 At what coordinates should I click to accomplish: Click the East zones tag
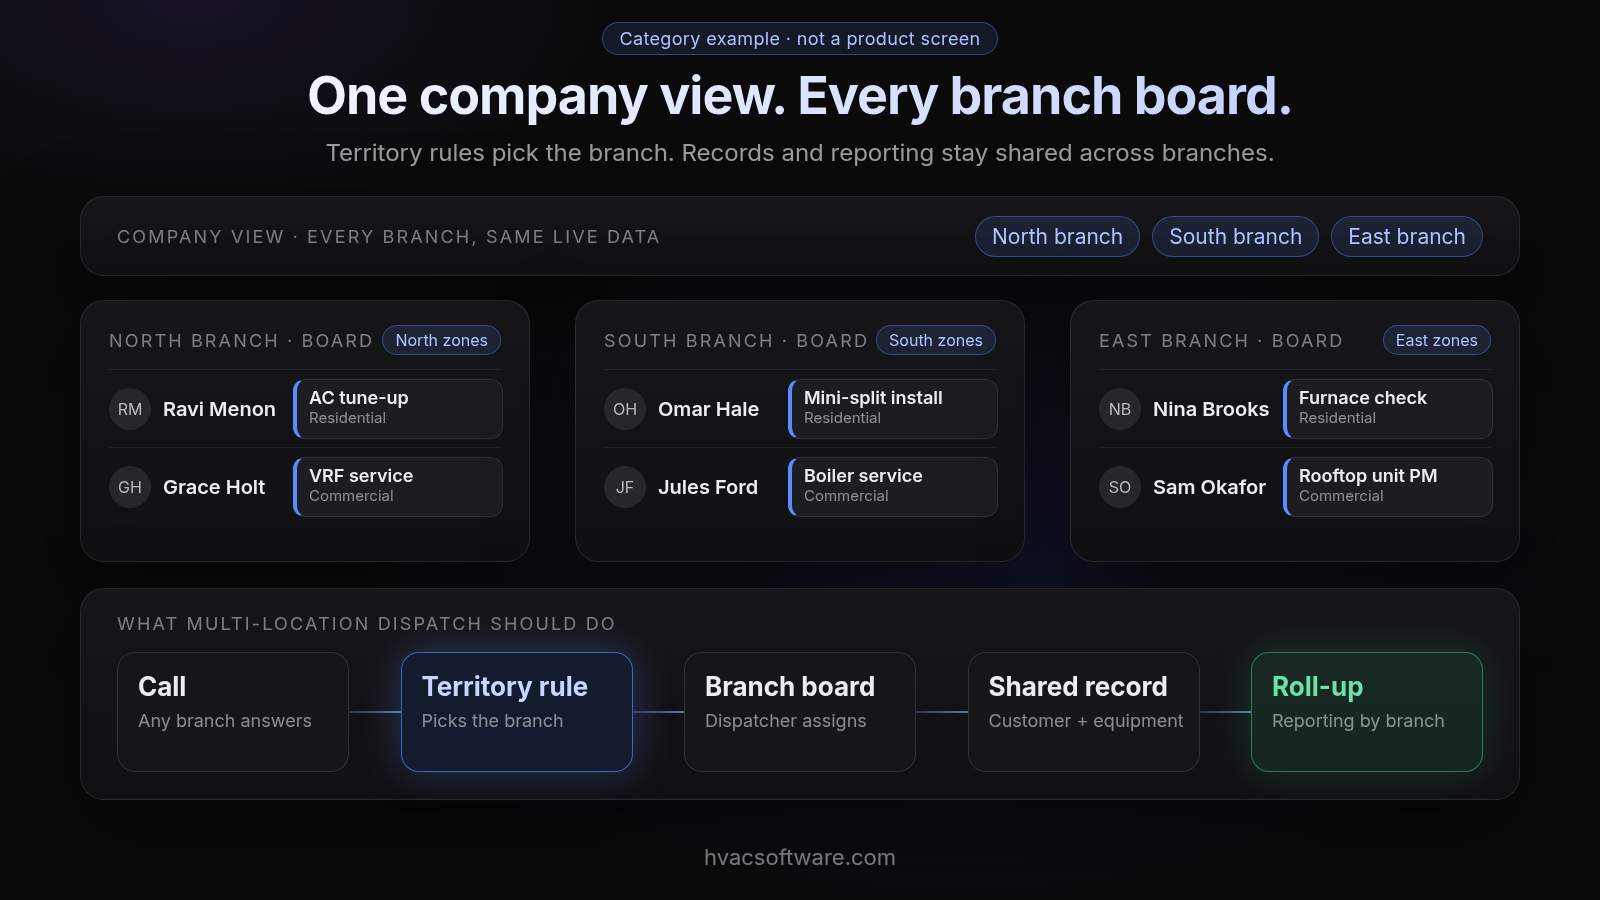(x=1436, y=340)
